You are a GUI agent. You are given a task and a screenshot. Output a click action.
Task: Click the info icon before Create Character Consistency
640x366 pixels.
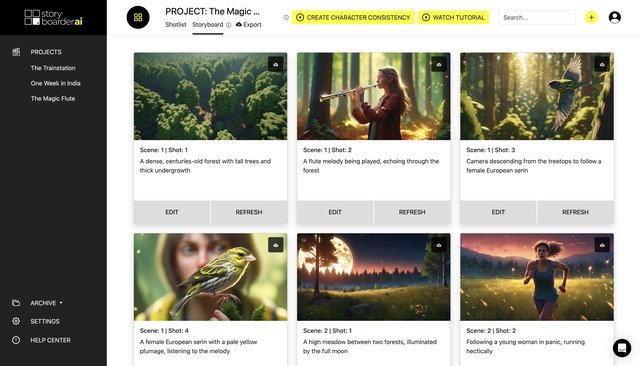tap(286, 18)
